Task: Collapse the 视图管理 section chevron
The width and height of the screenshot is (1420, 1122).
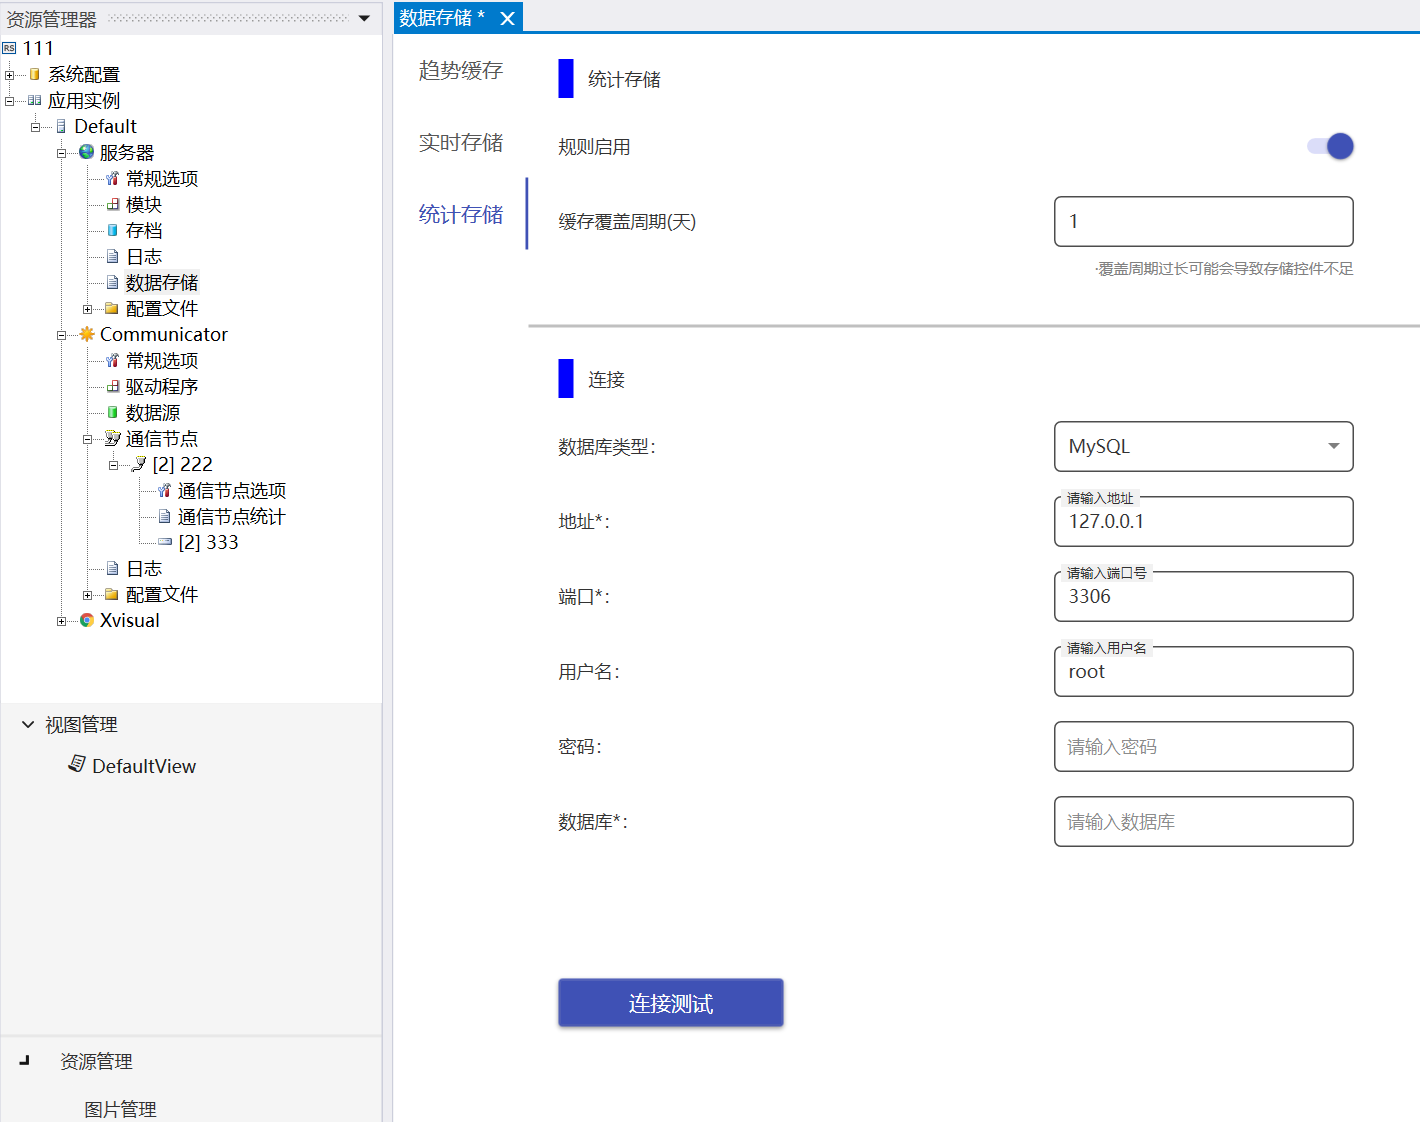Action: (x=28, y=724)
